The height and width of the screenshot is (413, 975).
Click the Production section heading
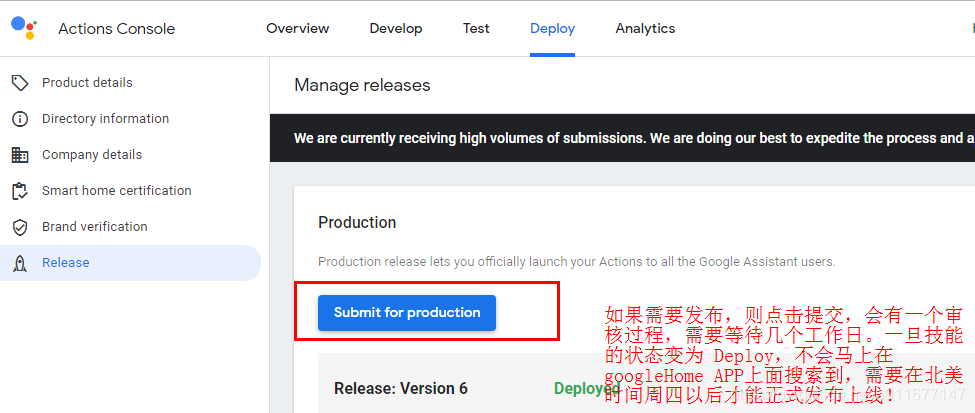click(357, 223)
